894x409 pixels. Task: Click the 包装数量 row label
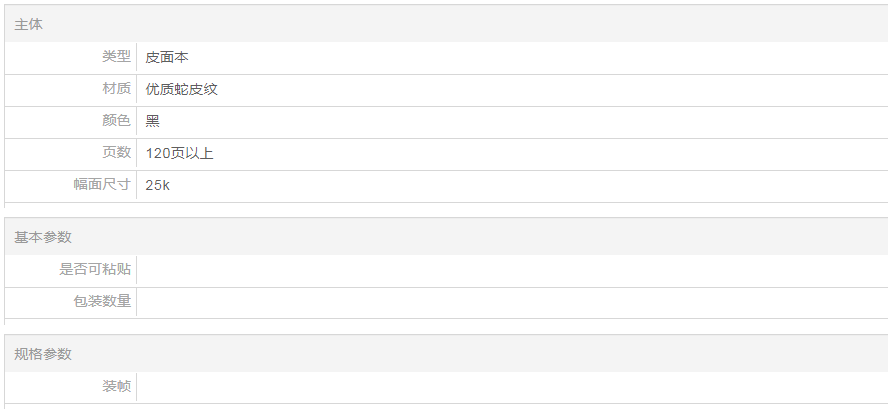102,301
